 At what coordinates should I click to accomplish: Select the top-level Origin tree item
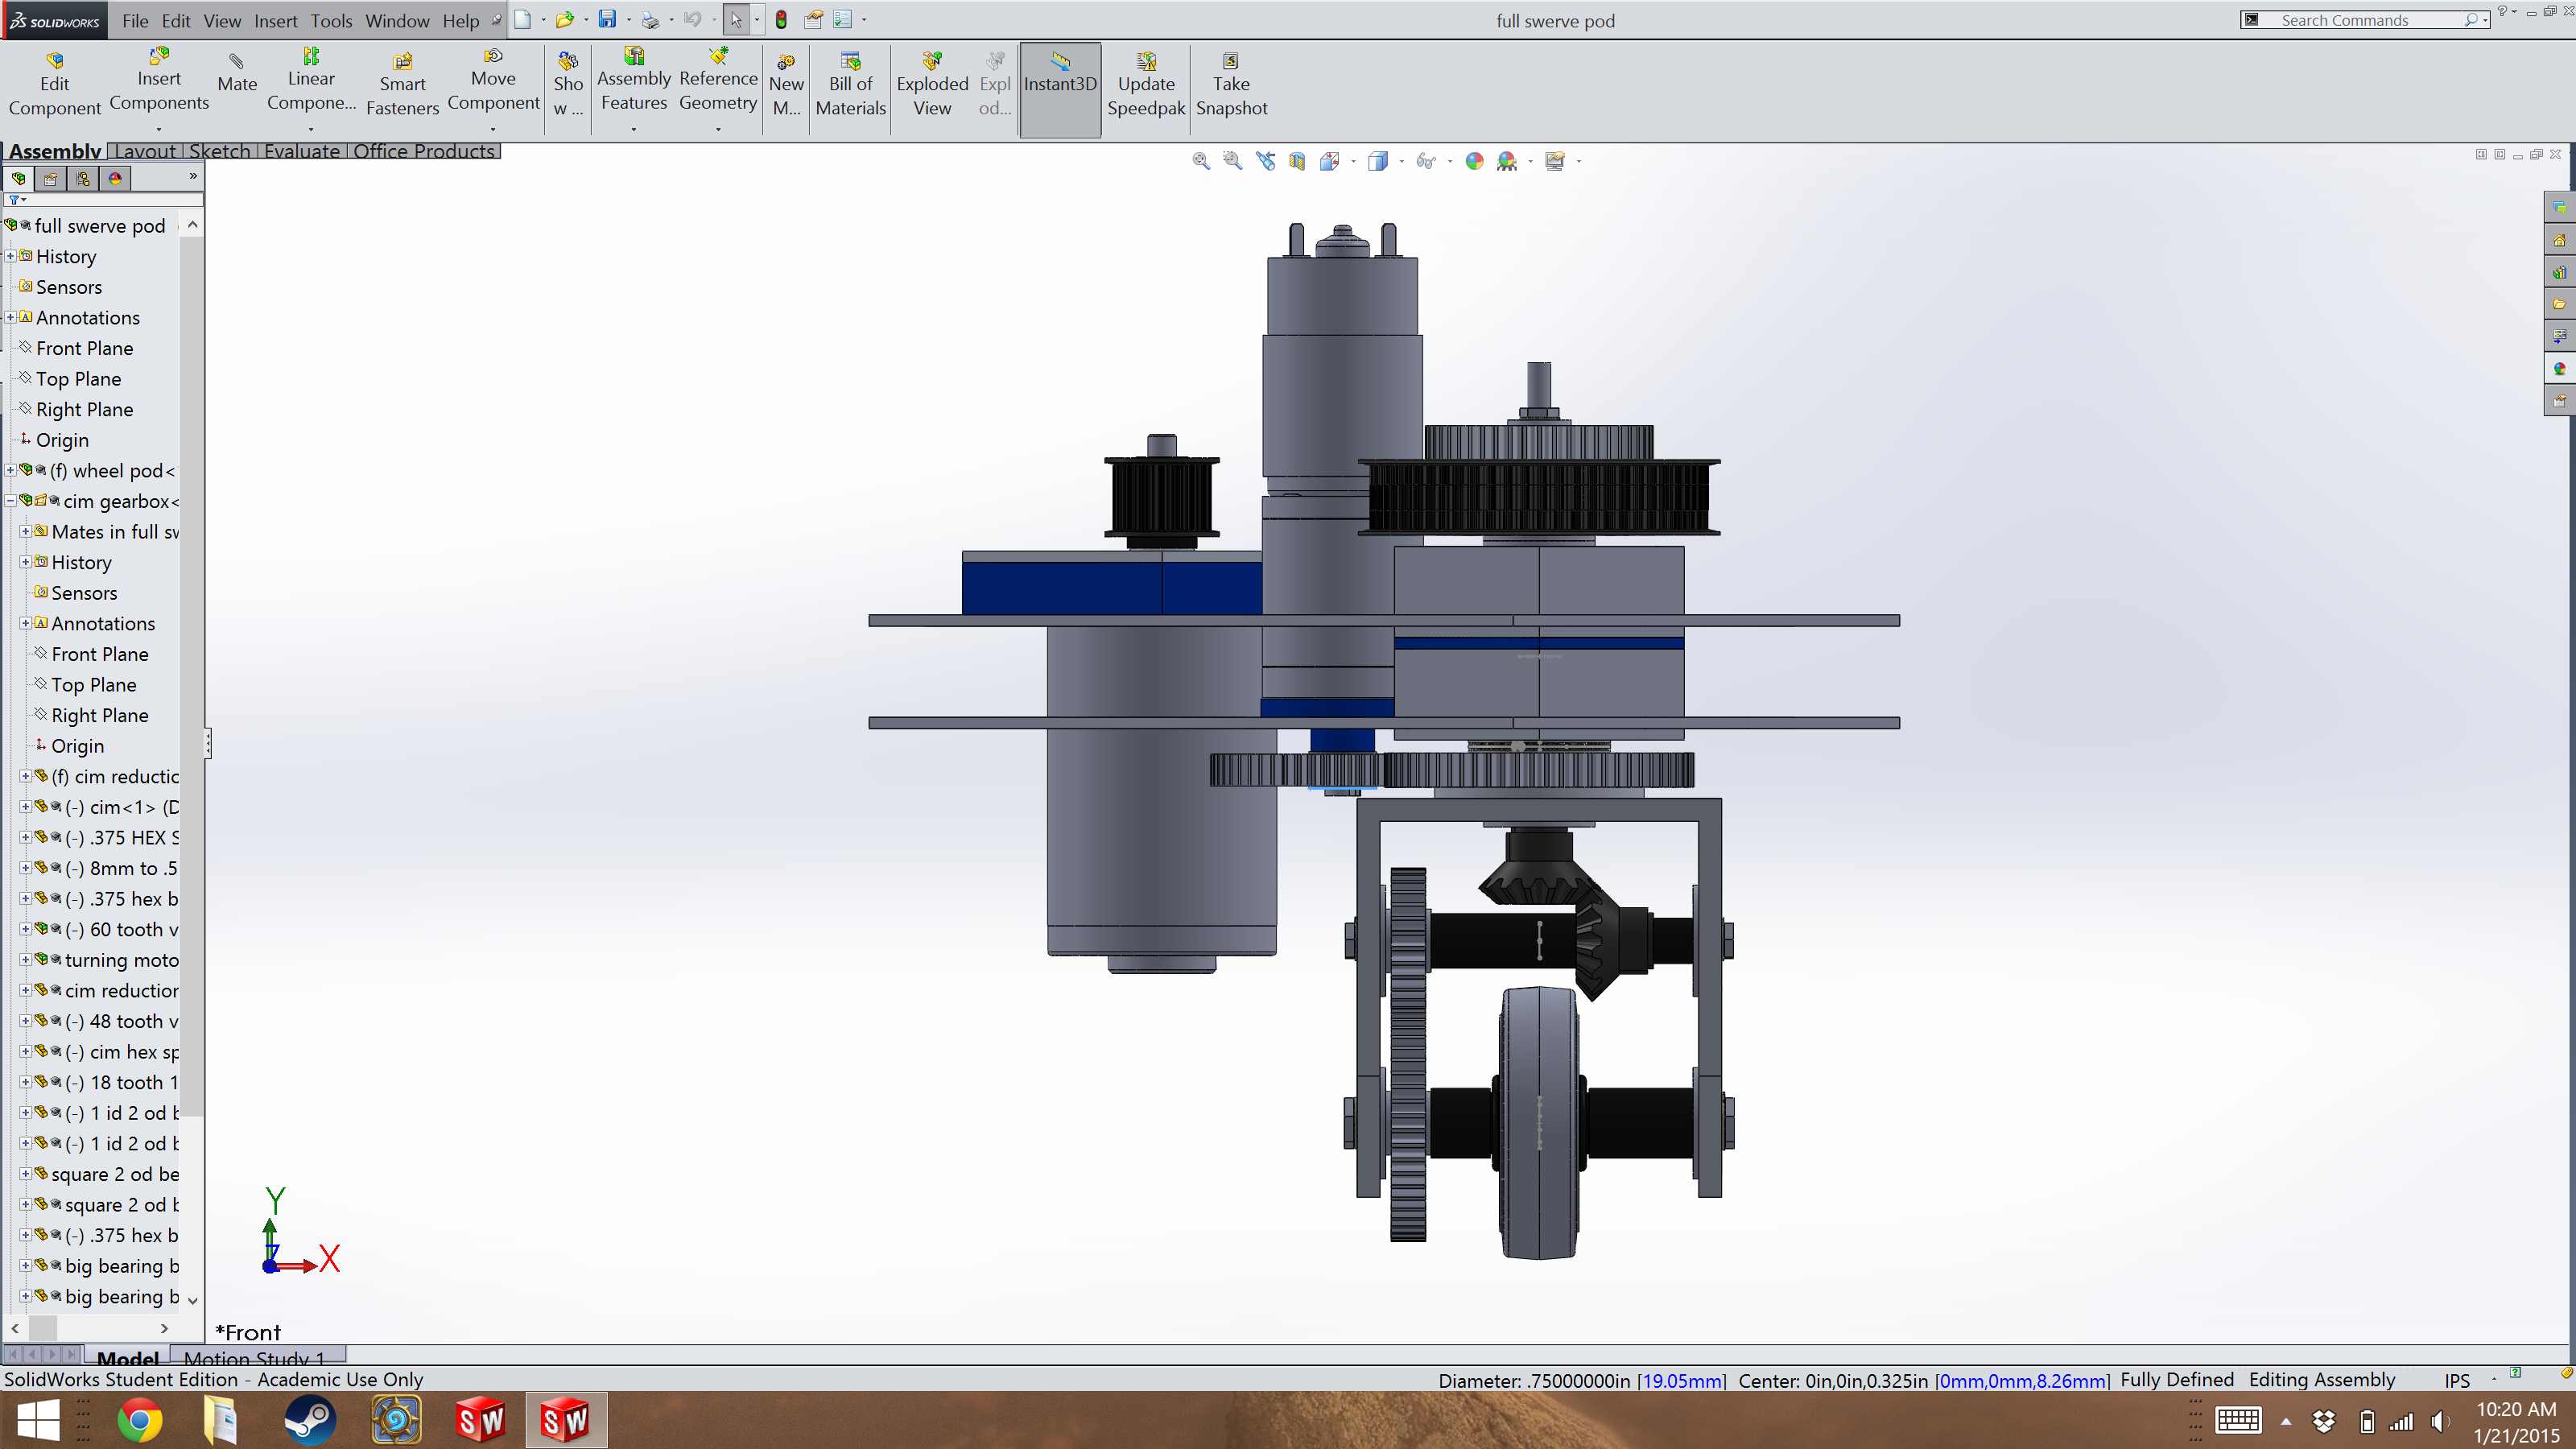(x=62, y=440)
